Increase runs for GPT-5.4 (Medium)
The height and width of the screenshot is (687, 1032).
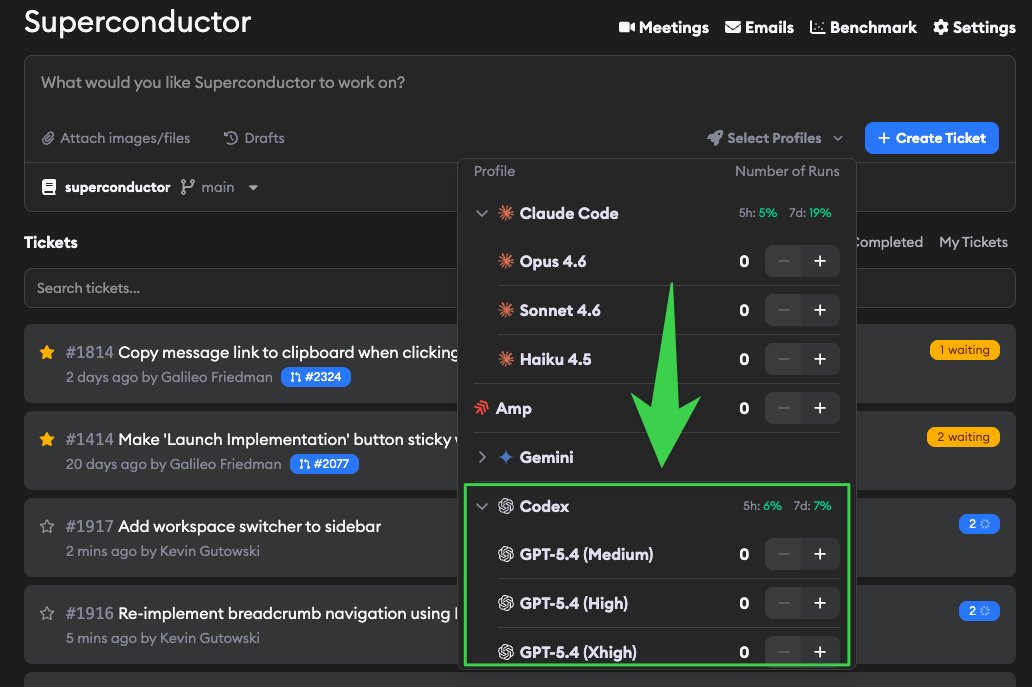click(820, 554)
